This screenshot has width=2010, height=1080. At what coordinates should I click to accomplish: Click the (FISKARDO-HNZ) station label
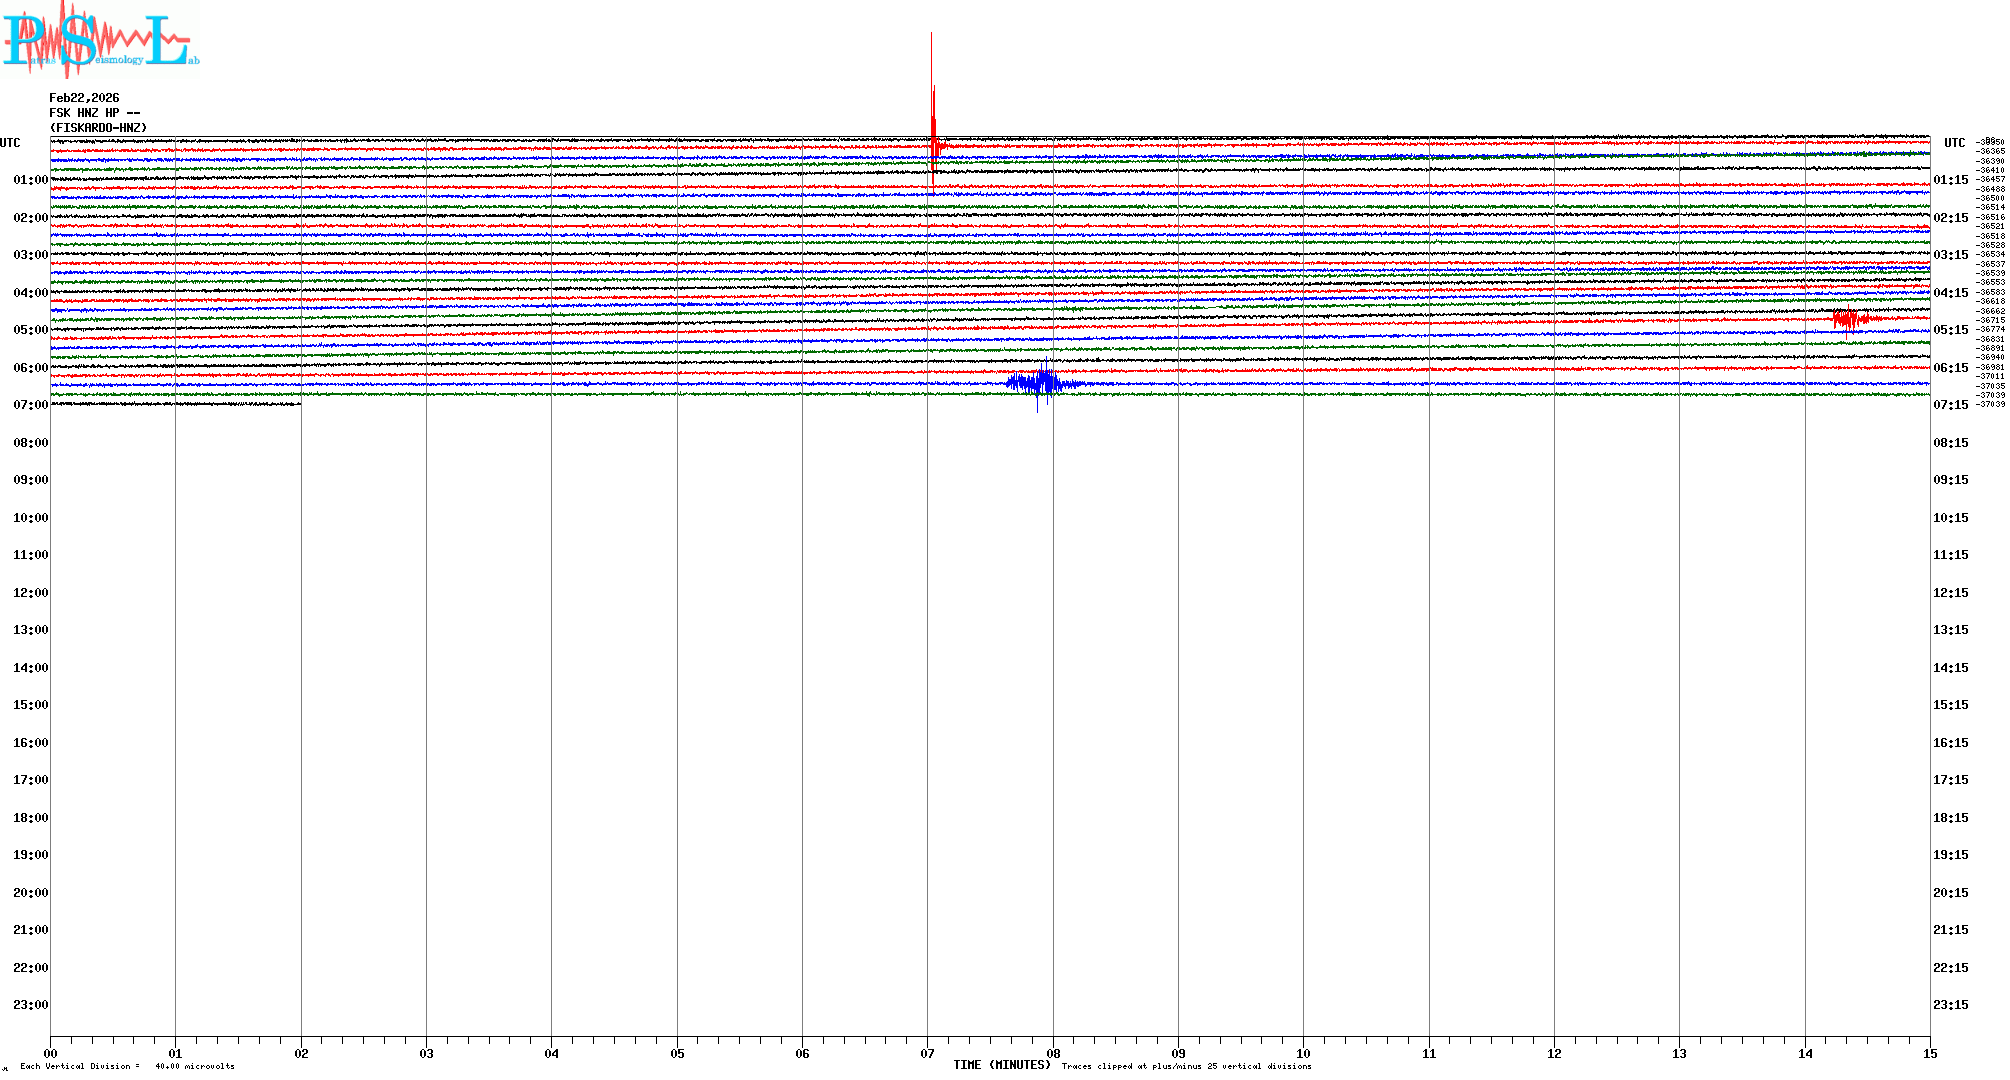click(x=98, y=128)
